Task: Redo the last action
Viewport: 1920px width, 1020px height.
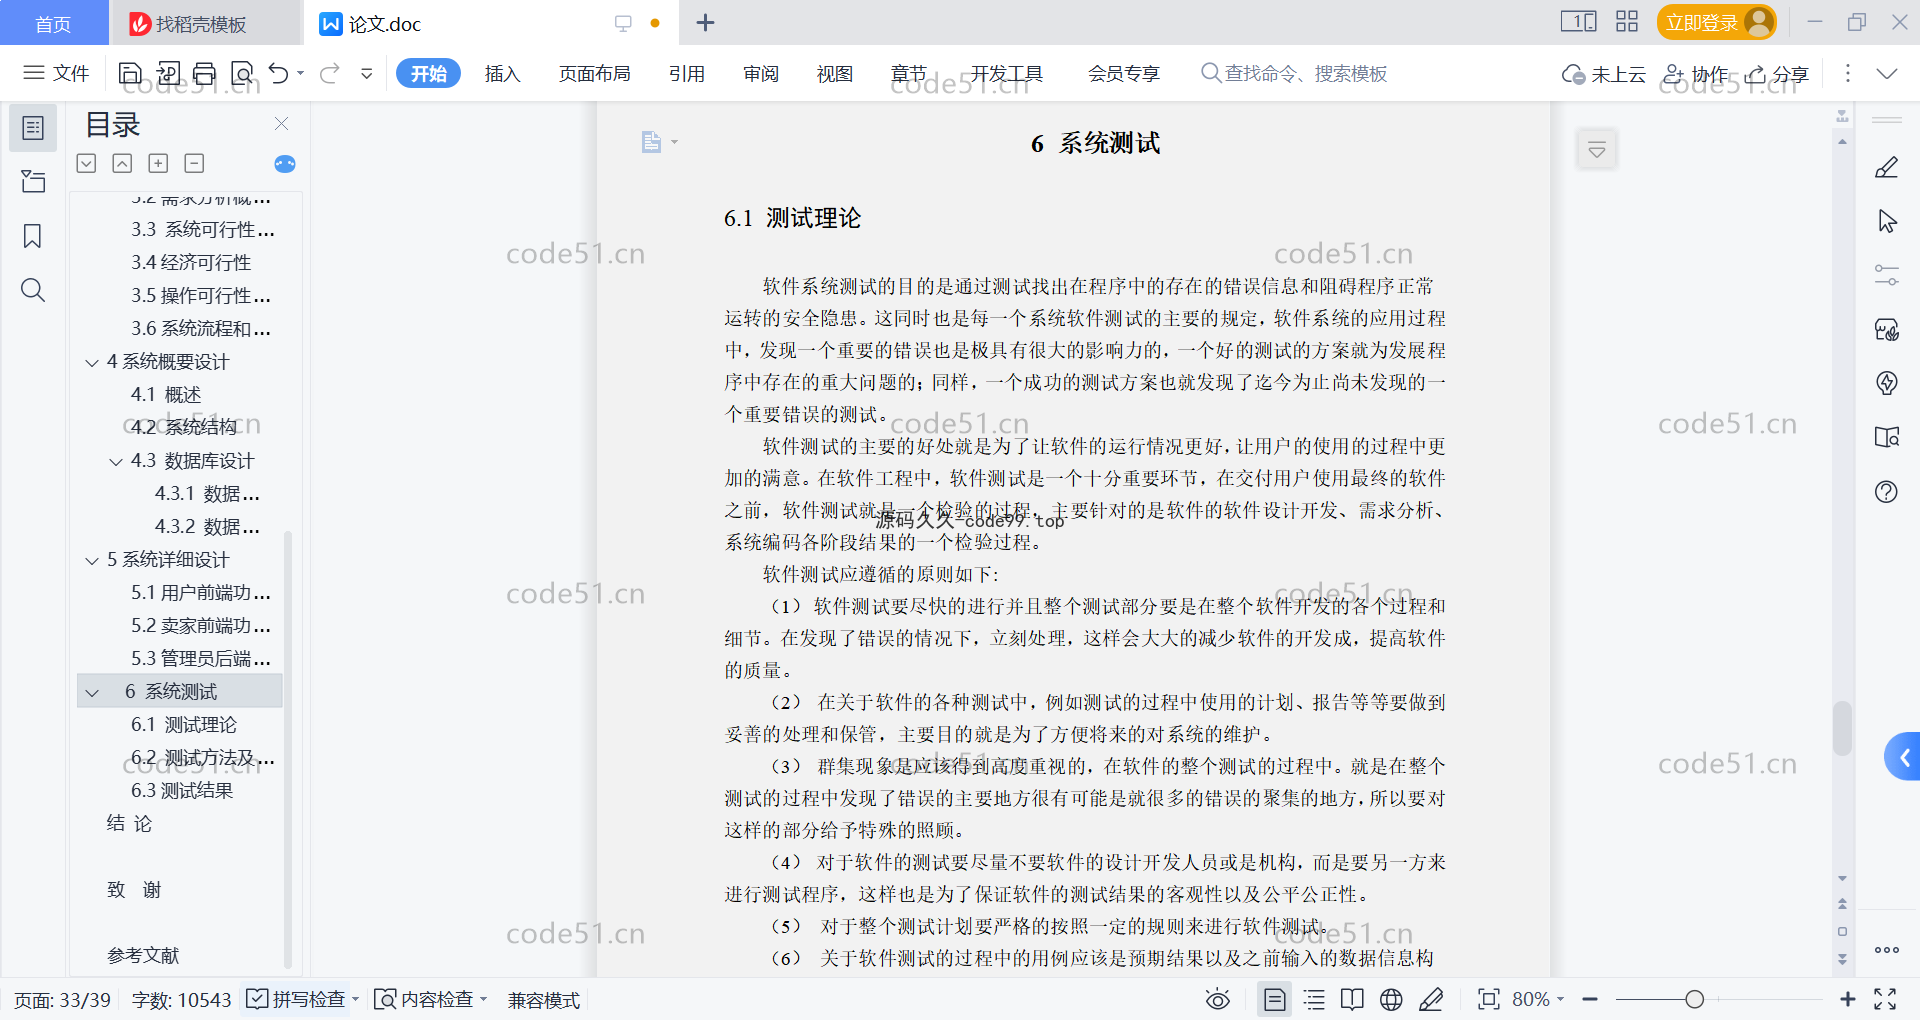Action: 330,73
